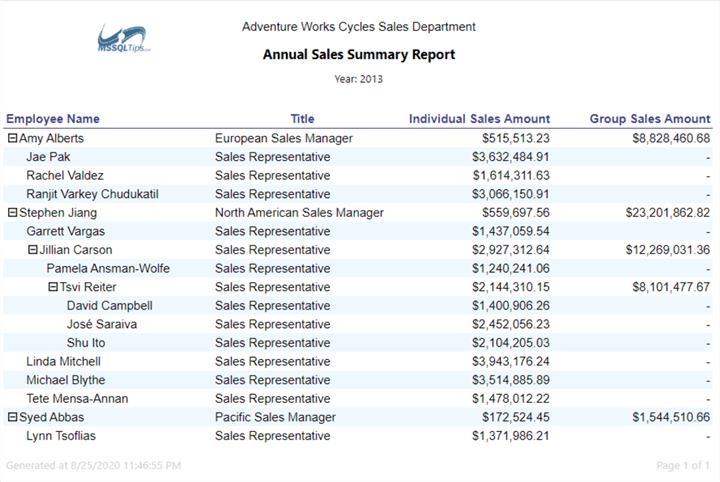Click the name Pamela Ansman-Wolfe

(x=108, y=269)
